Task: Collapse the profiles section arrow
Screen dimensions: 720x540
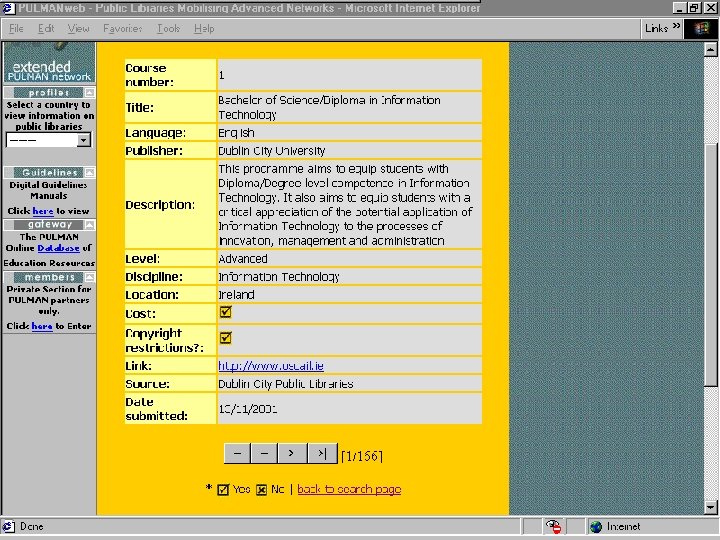Action: pyautogui.click(x=90, y=93)
